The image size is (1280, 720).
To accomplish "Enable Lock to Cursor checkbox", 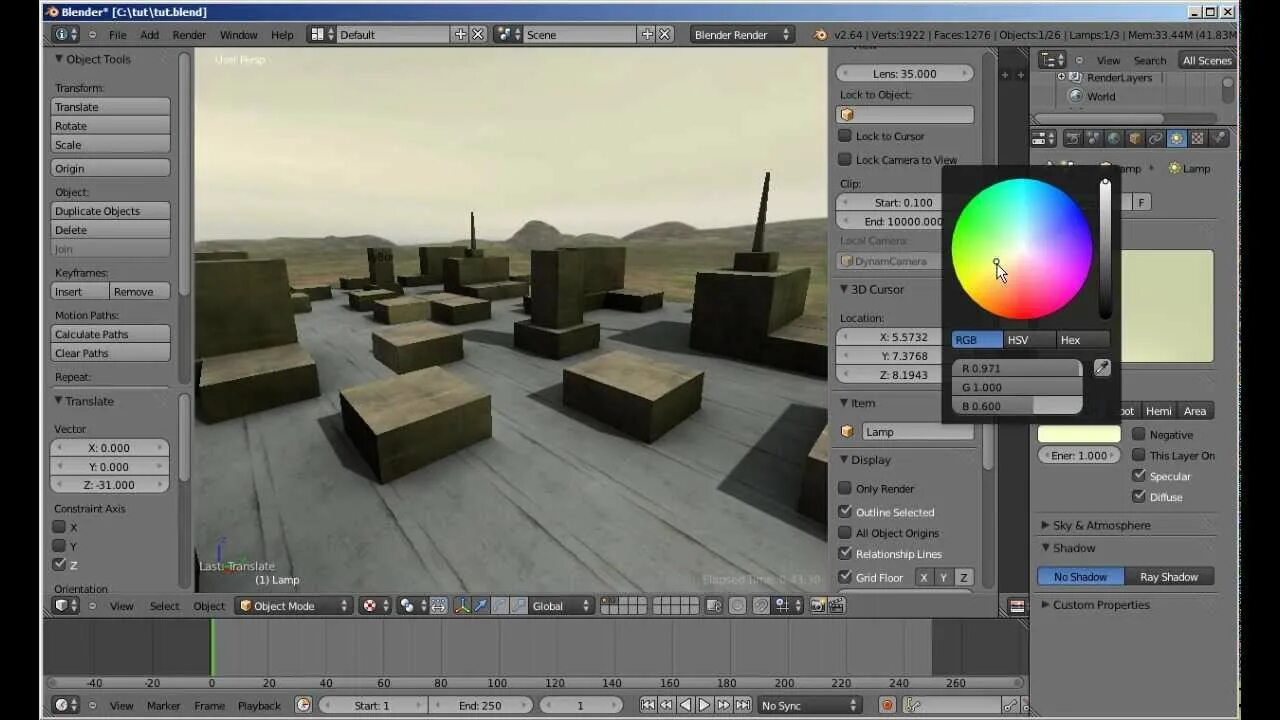I will pos(845,136).
